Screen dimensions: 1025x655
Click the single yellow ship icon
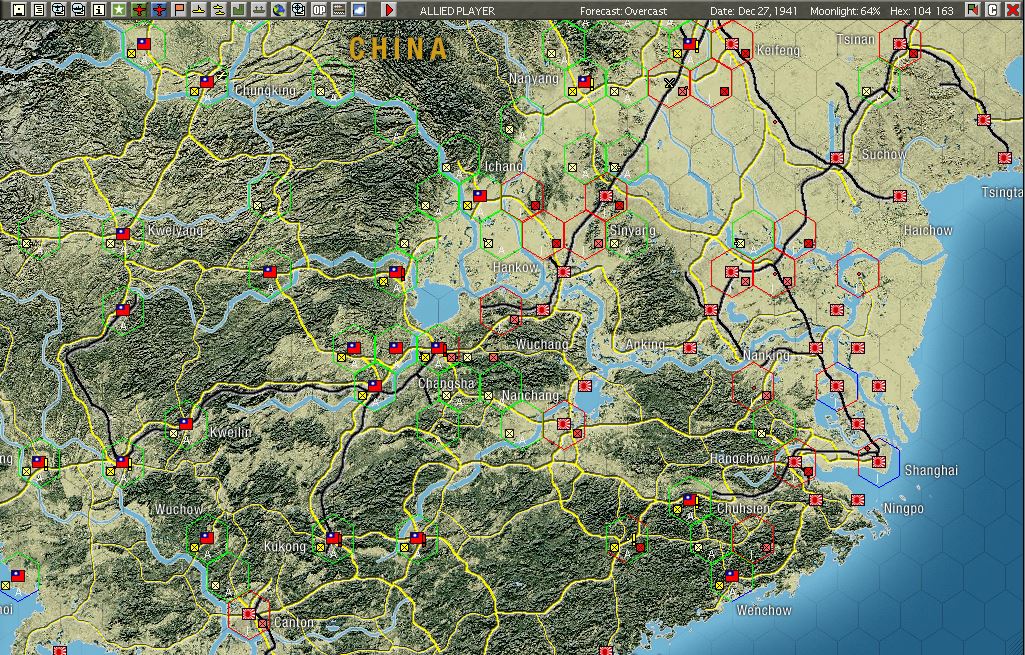click(199, 10)
